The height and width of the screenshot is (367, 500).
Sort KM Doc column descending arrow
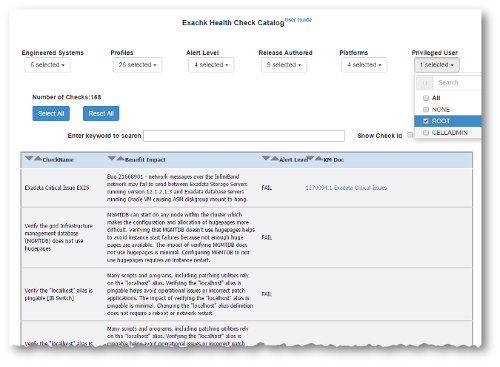310,158
